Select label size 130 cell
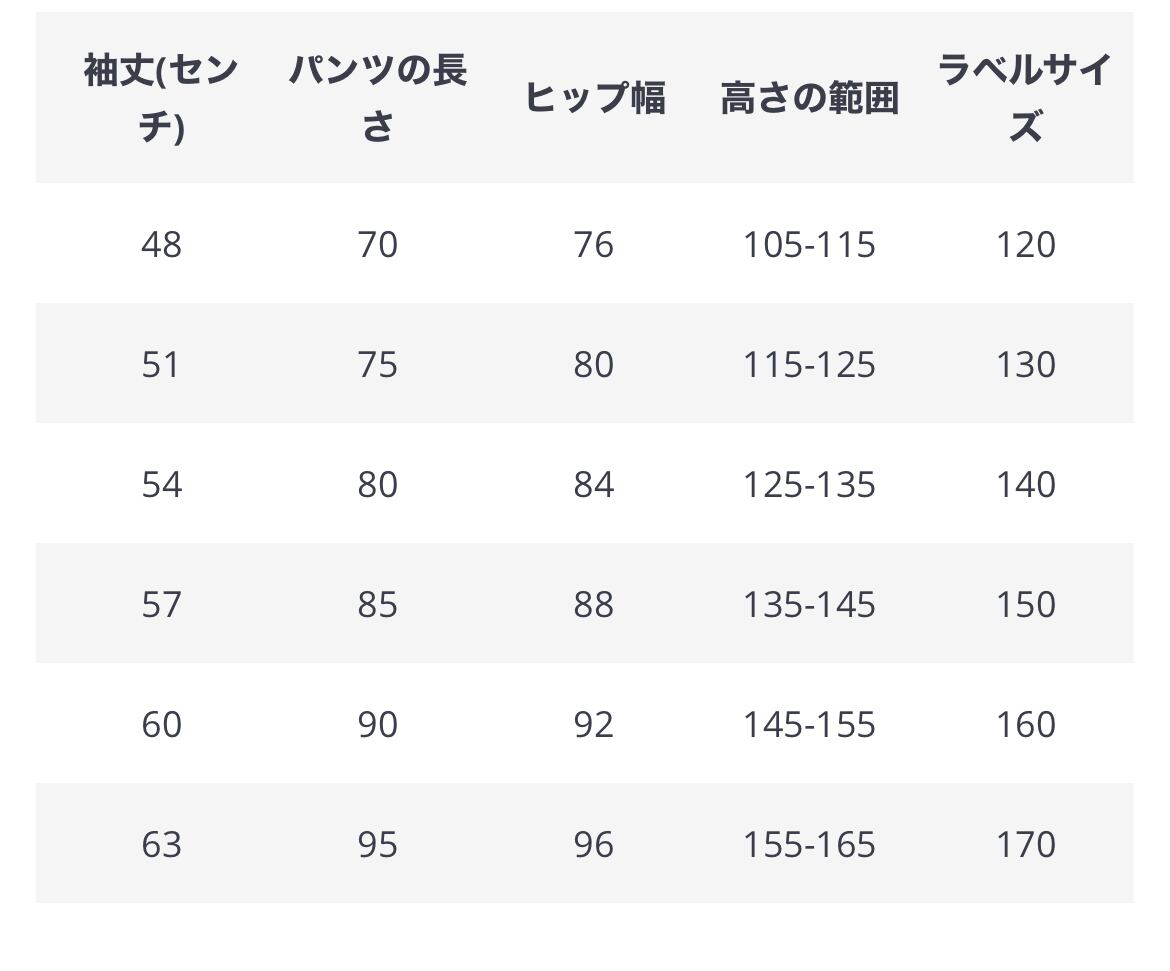Viewport: 1170px width, 971px height. [1025, 364]
